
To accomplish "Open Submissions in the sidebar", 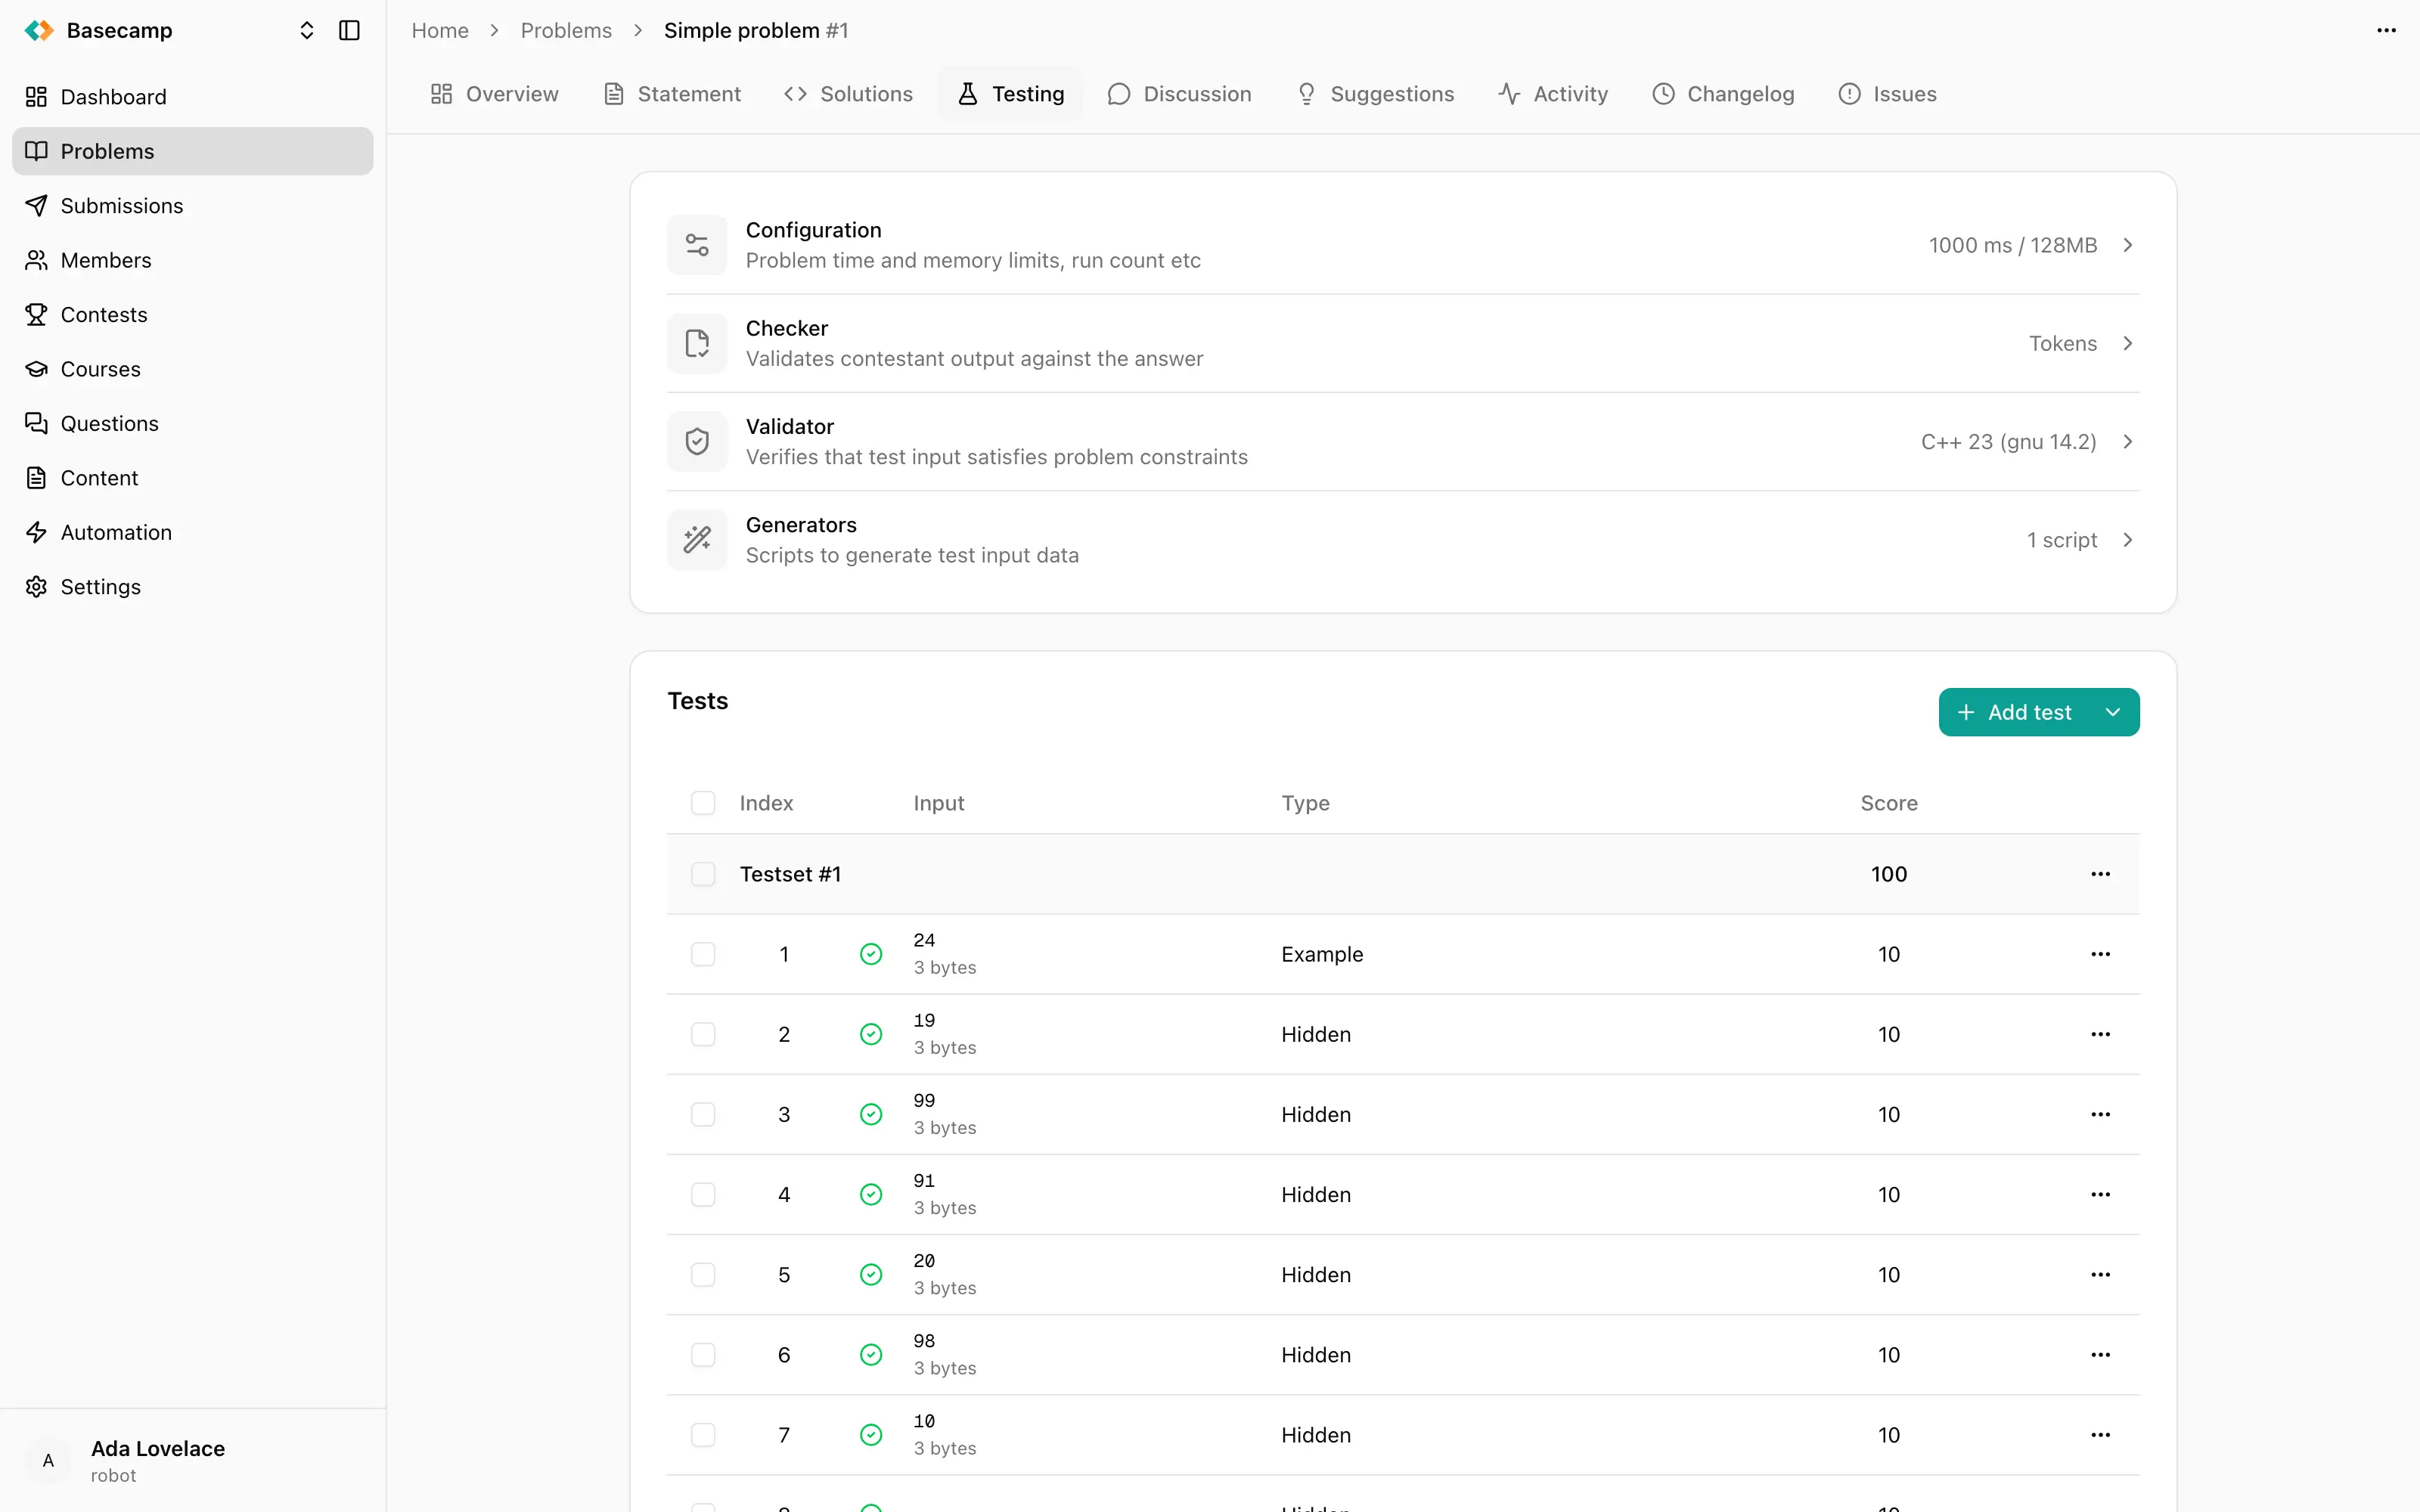I will pyautogui.click(x=192, y=206).
